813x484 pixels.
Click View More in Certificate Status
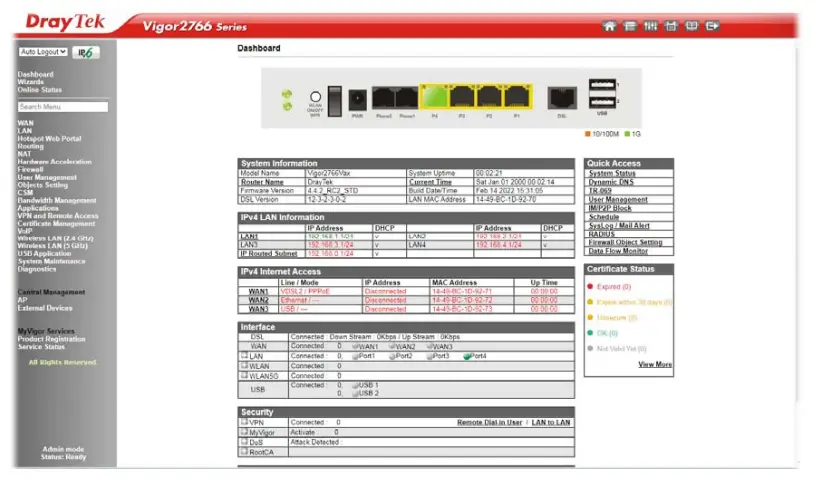coord(655,365)
